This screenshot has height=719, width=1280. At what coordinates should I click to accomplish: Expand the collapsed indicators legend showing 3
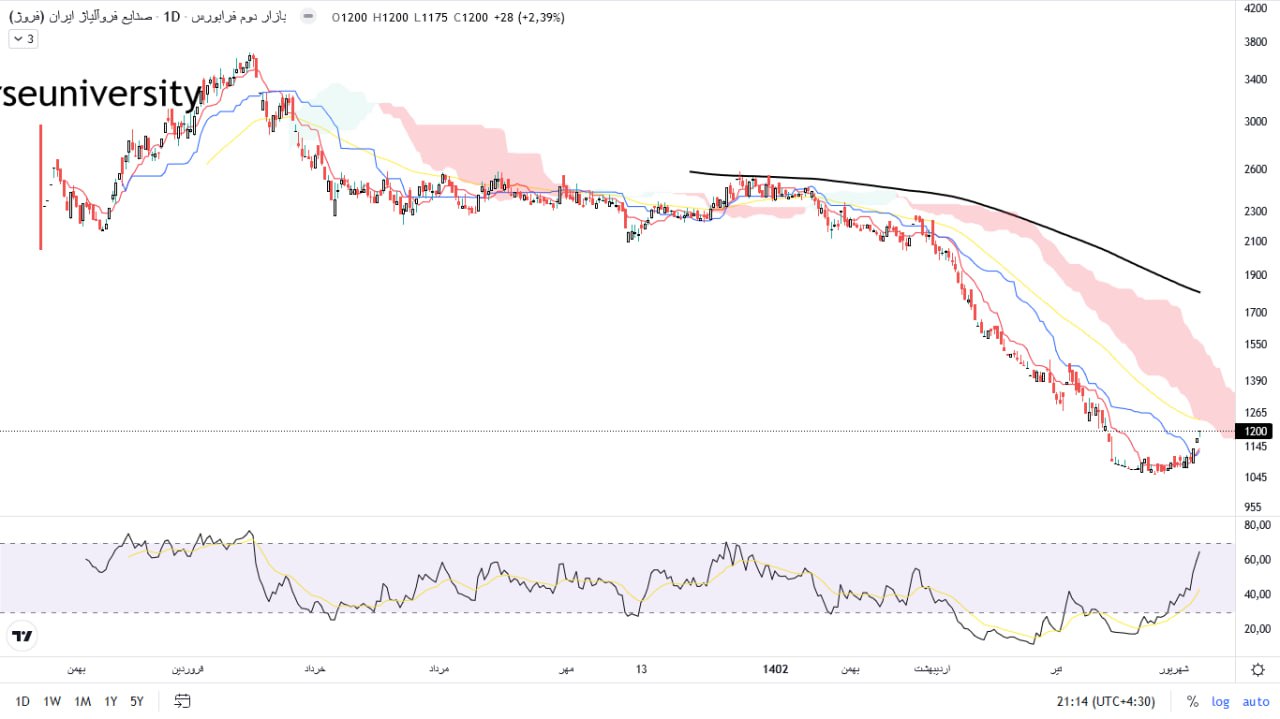click(x=23, y=39)
